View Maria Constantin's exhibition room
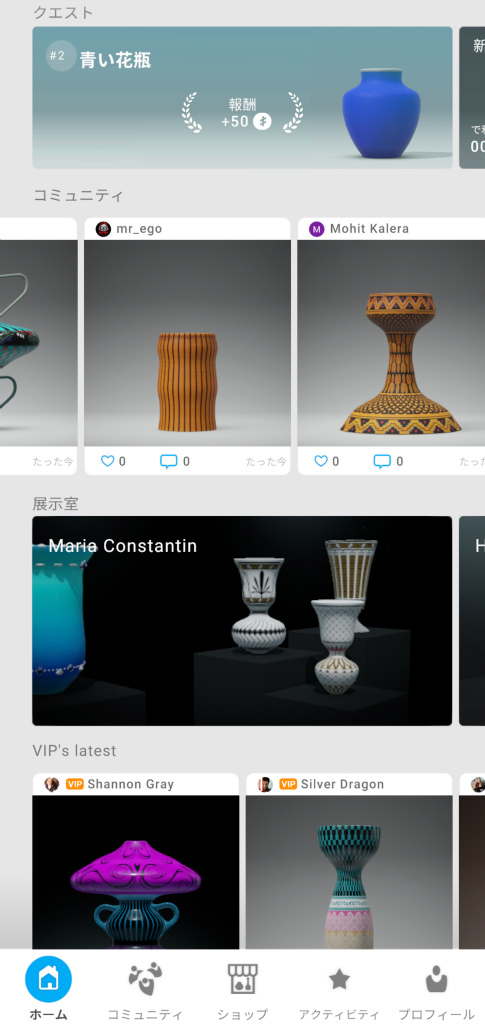 click(x=242, y=620)
